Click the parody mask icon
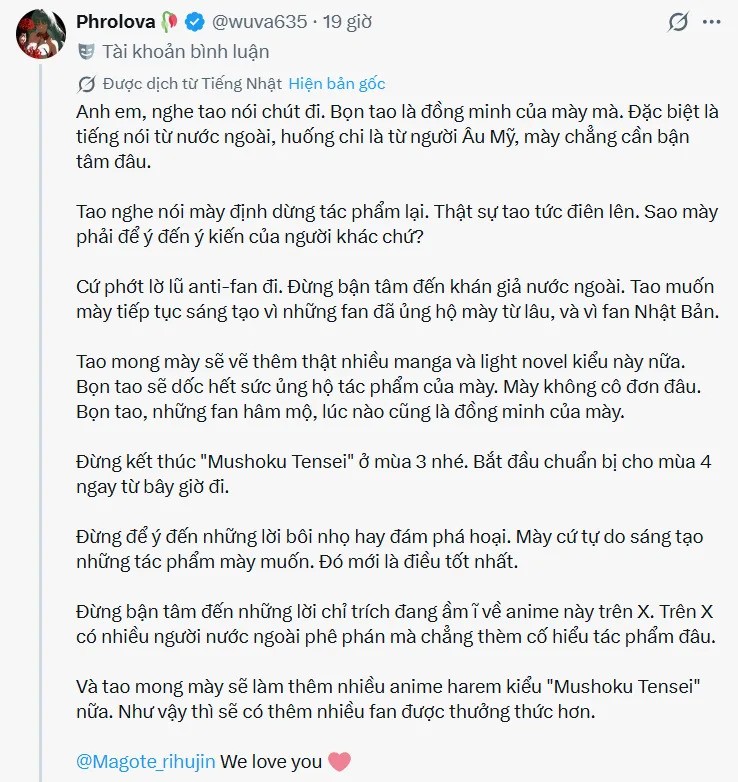 pyautogui.click(x=86, y=52)
